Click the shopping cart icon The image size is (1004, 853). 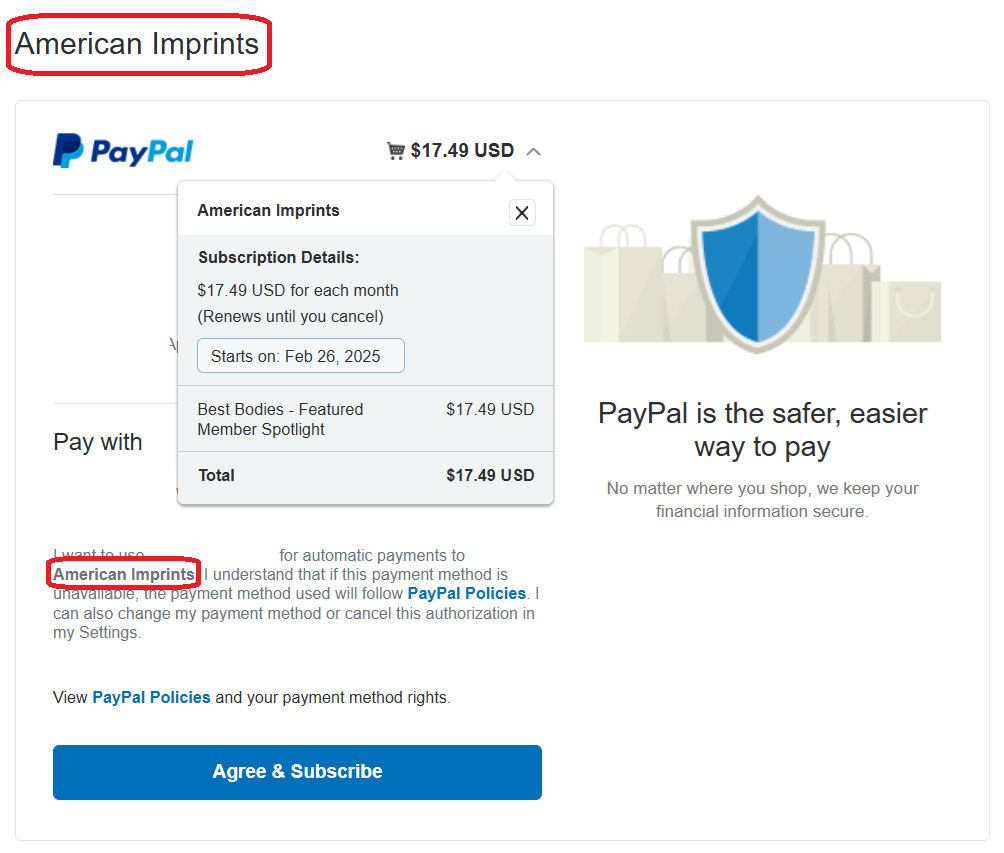[x=396, y=151]
